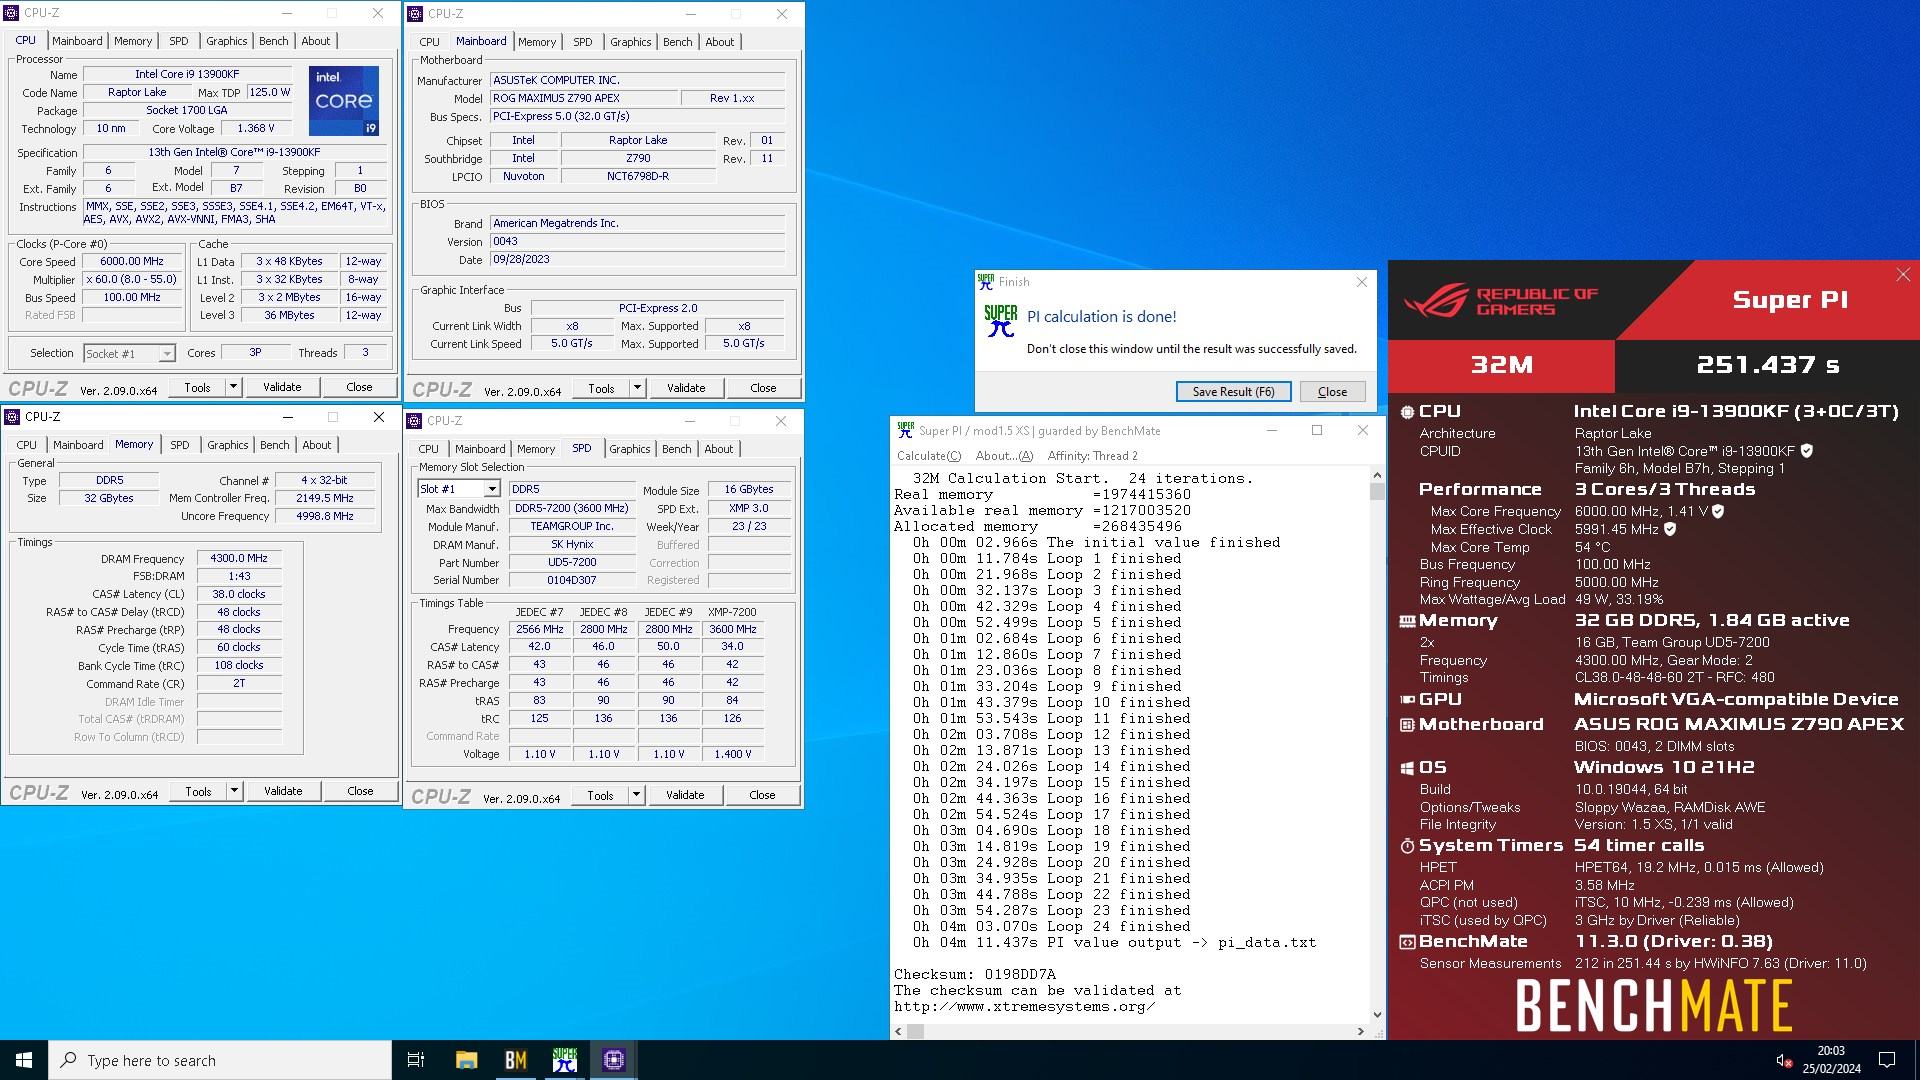Click the muted volume tray icon
This screenshot has width=1920, height=1080.
pyautogui.click(x=1783, y=1060)
